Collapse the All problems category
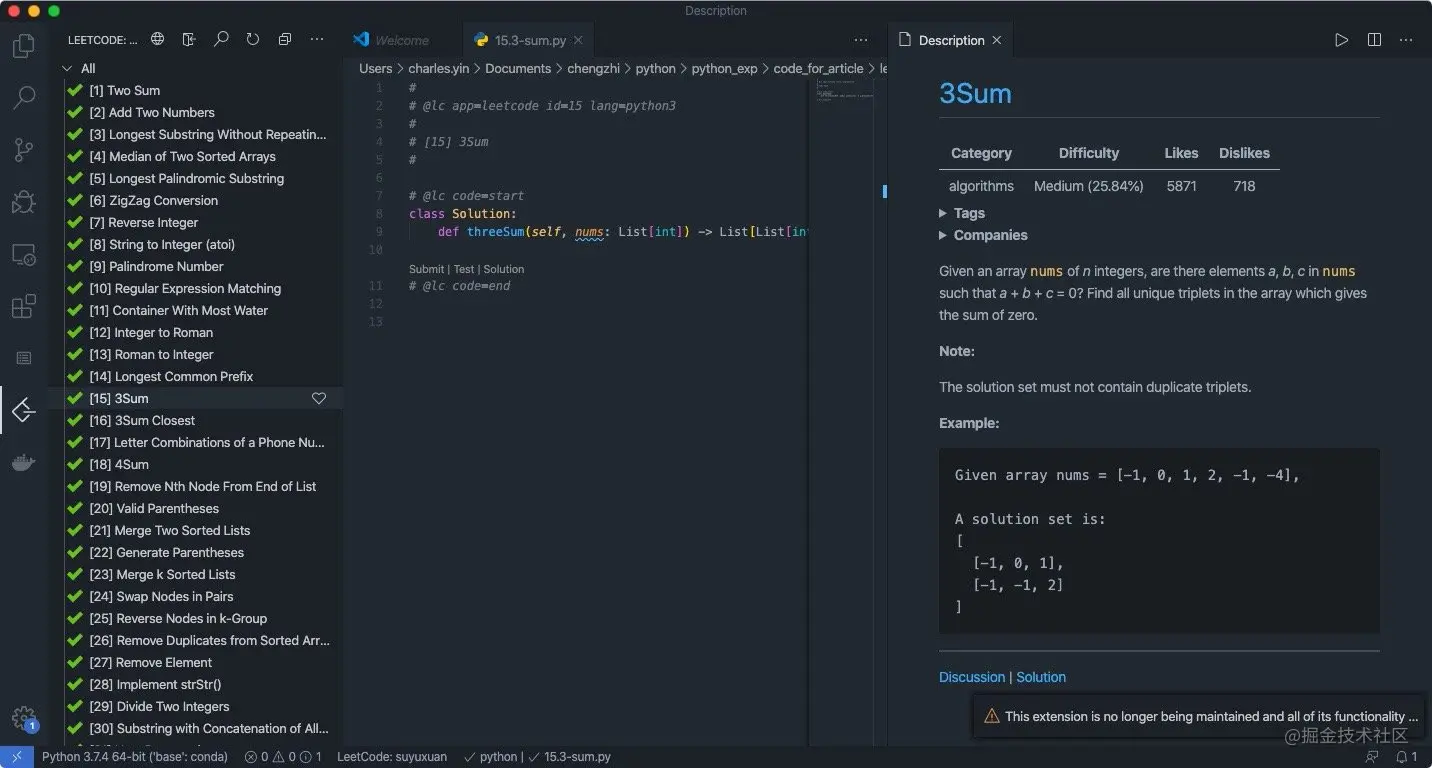This screenshot has height=768, width=1432. point(67,68)
